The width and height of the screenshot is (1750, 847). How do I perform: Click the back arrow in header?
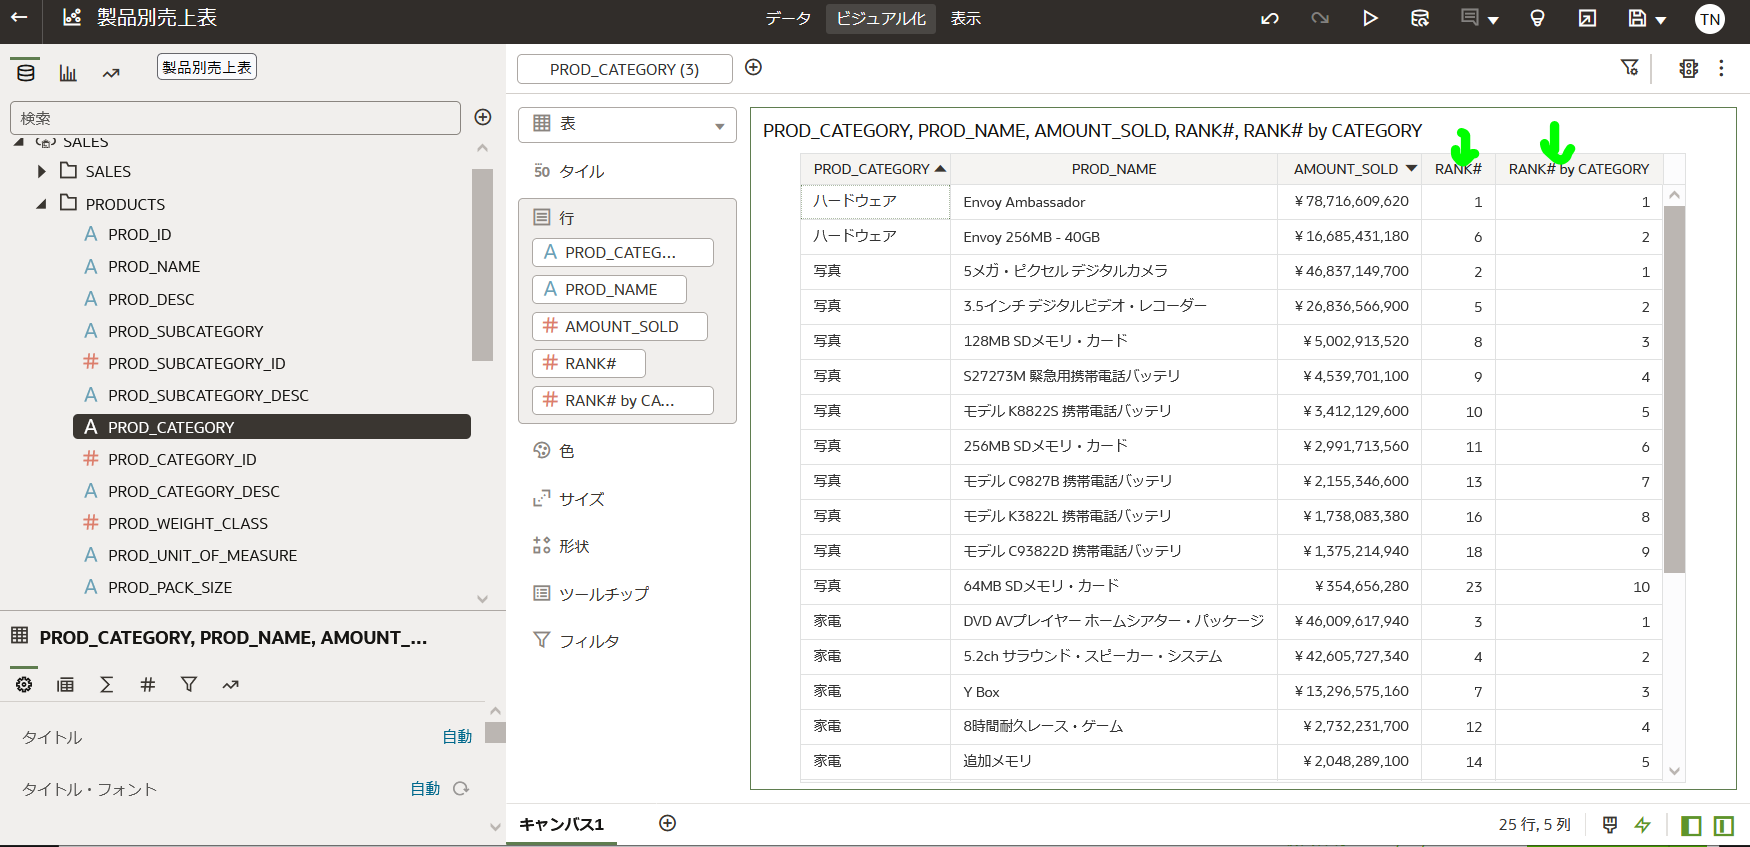[19, 17]
